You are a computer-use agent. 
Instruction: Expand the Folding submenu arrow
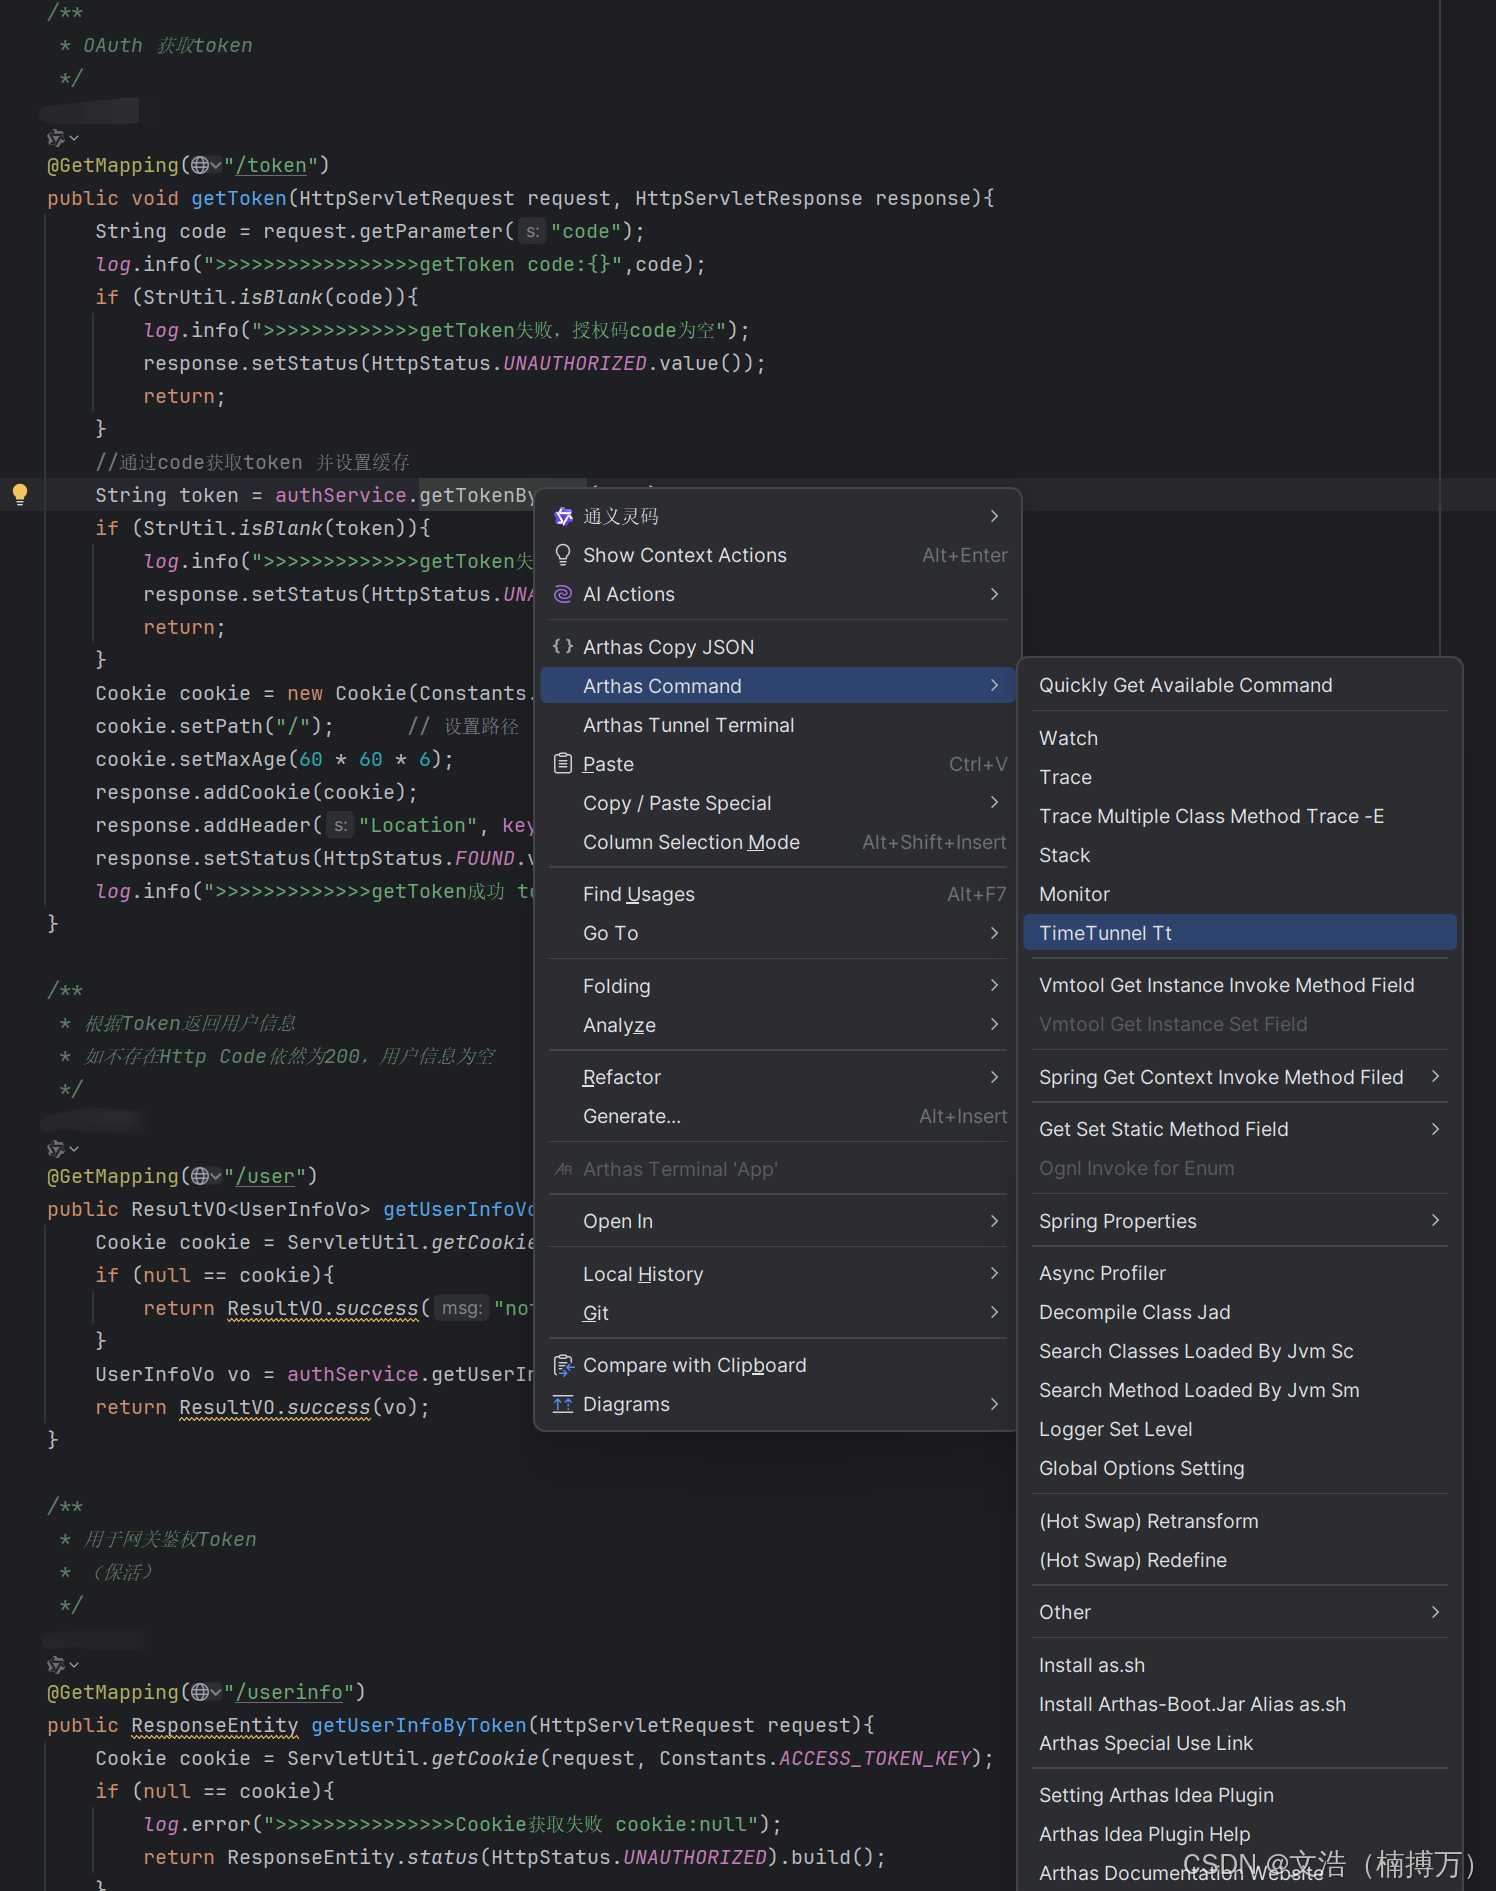(x=994, y=986)
